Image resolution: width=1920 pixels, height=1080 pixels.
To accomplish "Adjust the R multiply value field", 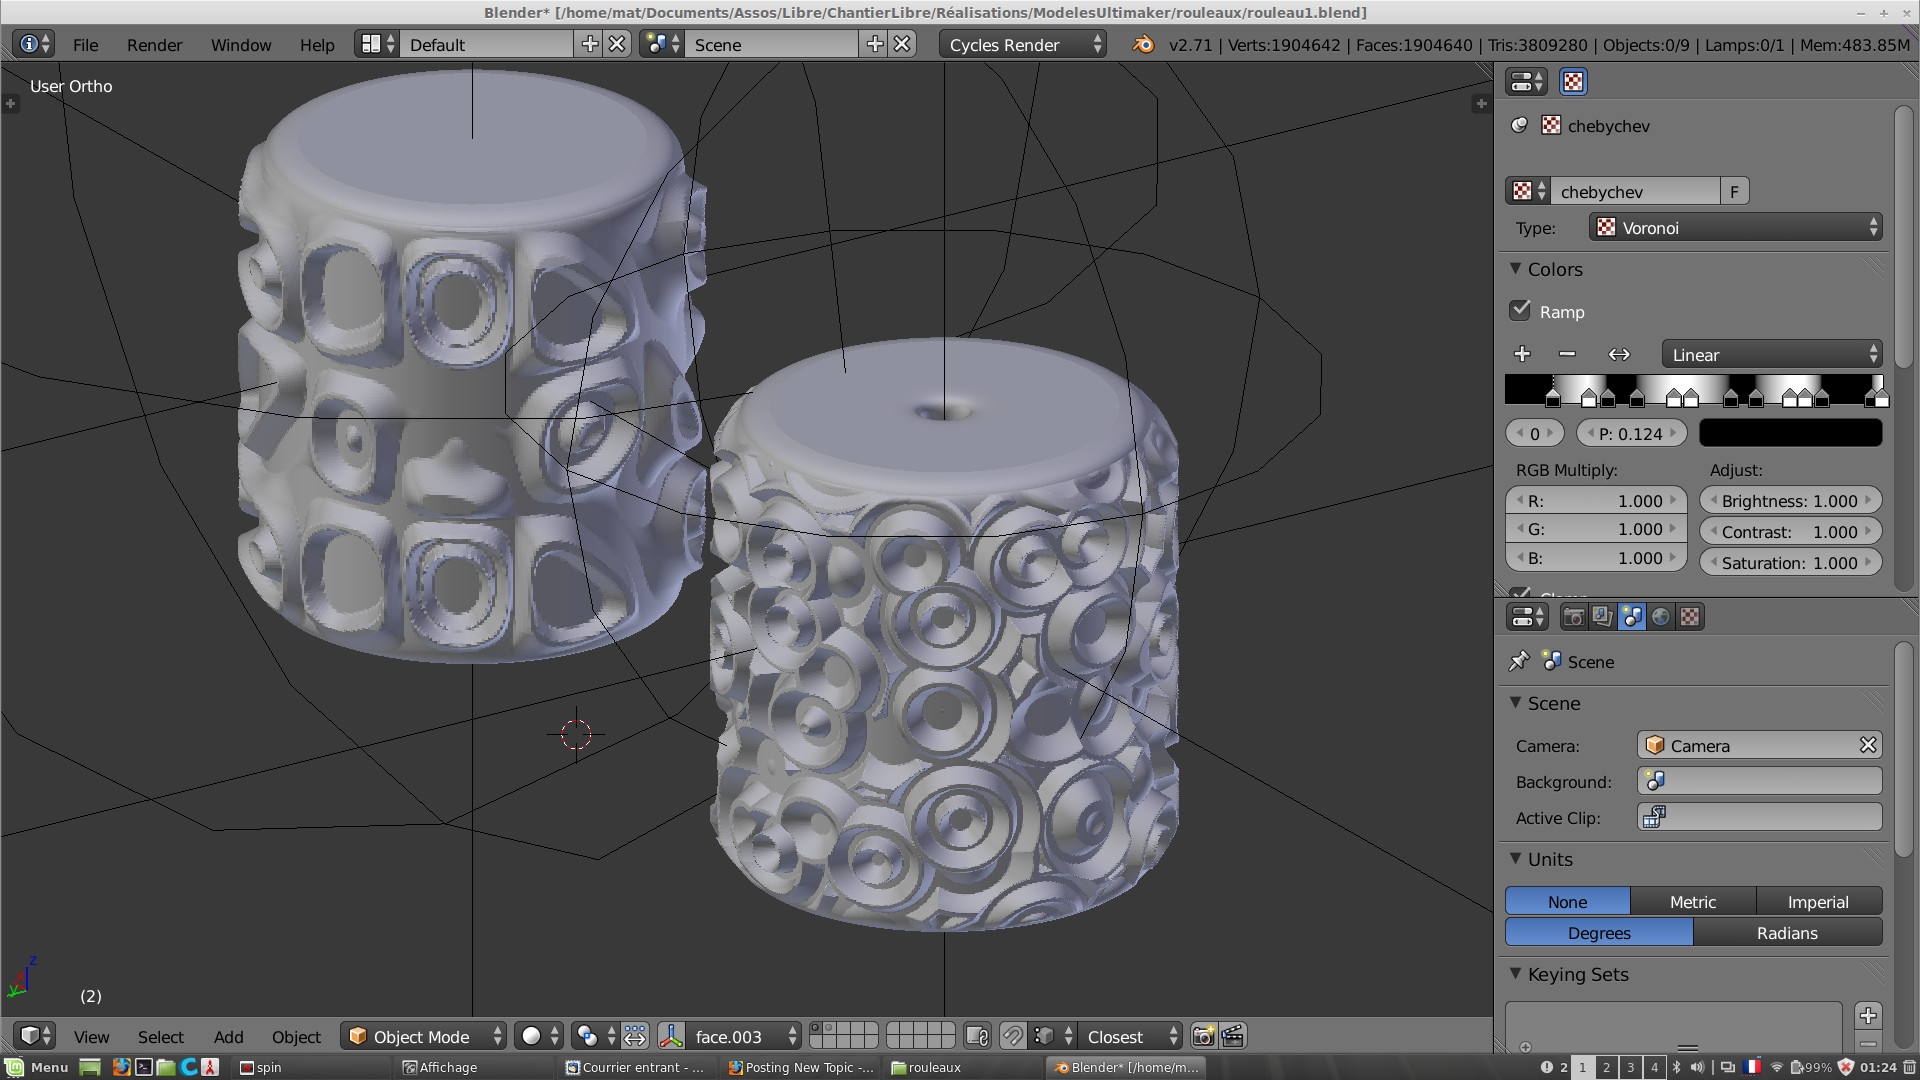I will (x=1596, y=500).
